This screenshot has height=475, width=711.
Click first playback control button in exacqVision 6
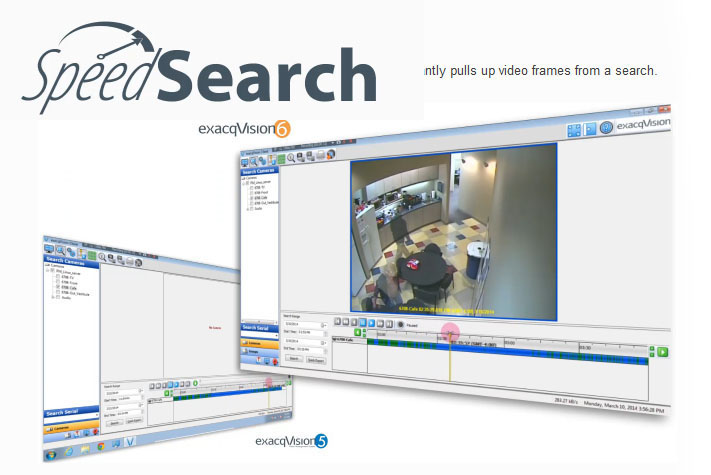(337, 321)
